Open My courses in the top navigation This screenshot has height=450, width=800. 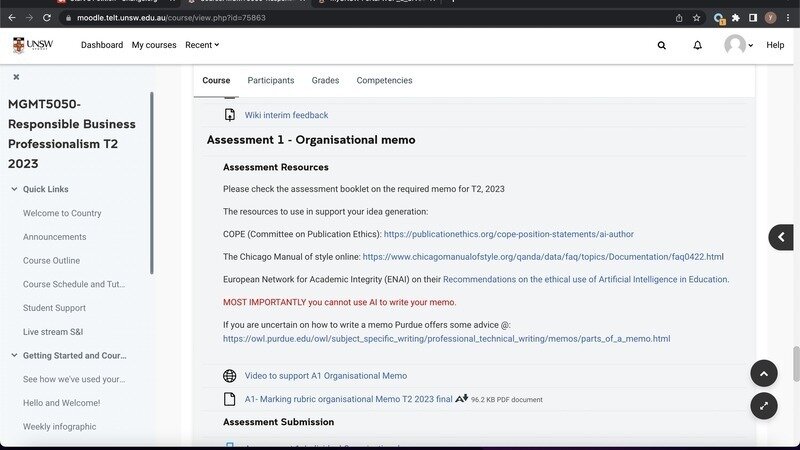[x=154, y=45]
